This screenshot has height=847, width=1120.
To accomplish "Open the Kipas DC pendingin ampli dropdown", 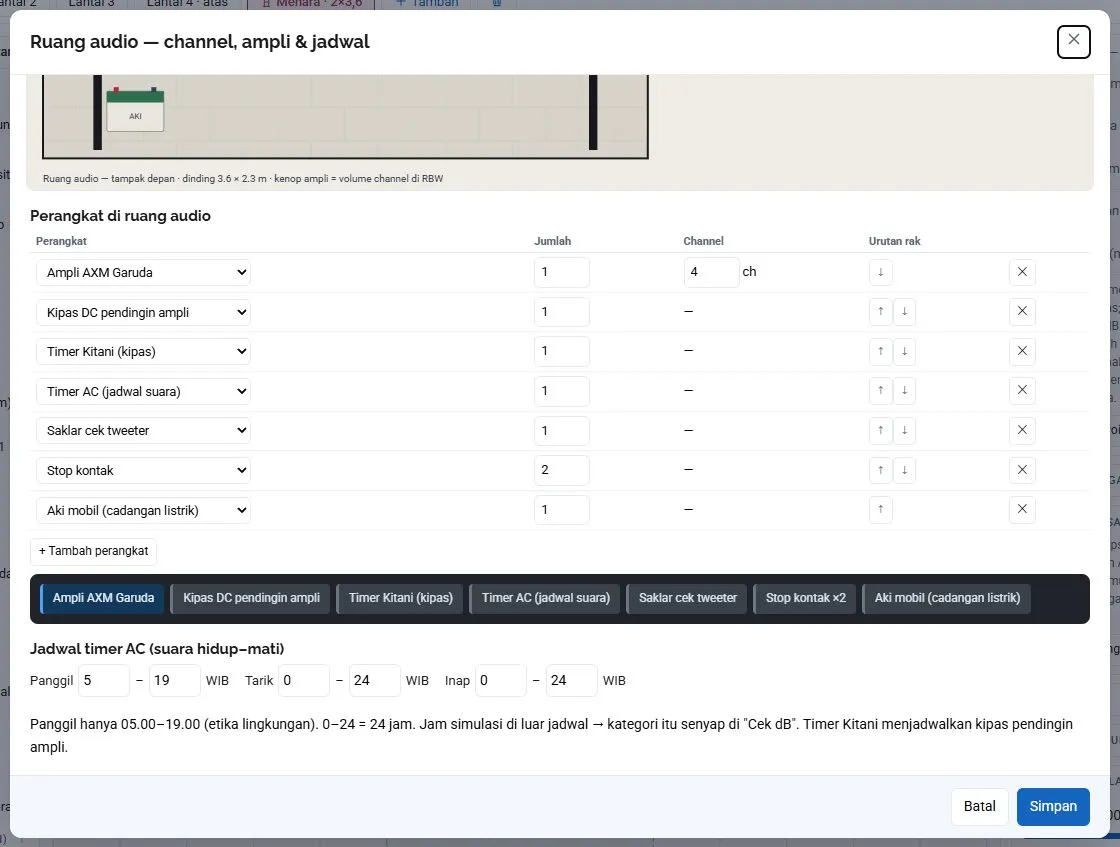I will point(144,312).
